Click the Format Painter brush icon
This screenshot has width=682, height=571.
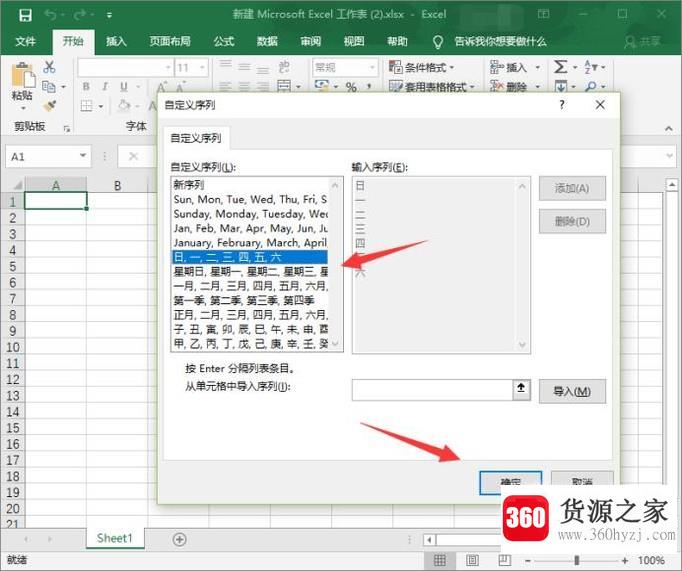click(x=50, y=106)
